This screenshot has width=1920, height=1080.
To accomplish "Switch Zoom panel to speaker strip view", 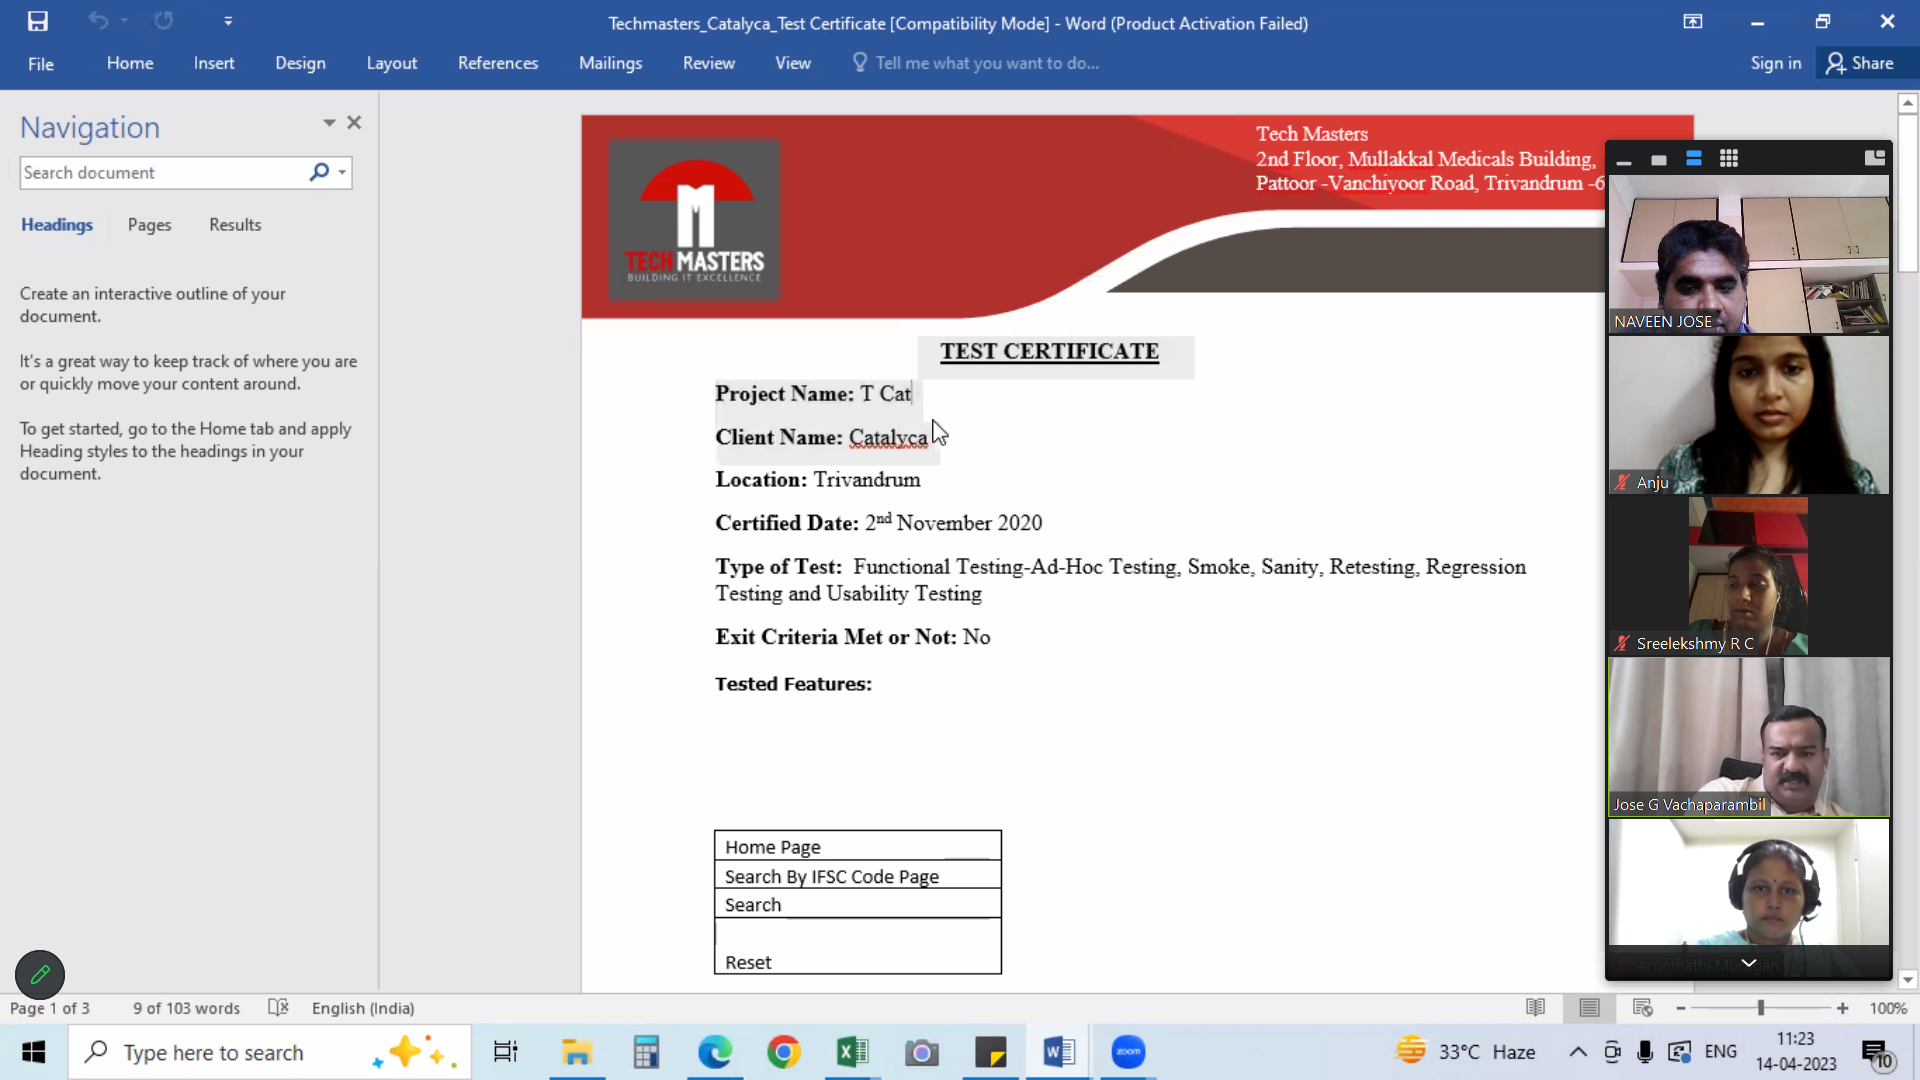I will (x=1694, y=159).
